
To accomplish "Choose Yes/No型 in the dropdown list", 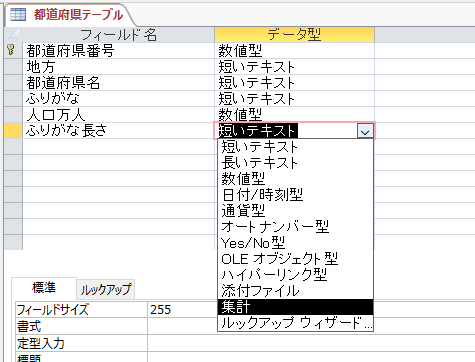I will (295, 243).
